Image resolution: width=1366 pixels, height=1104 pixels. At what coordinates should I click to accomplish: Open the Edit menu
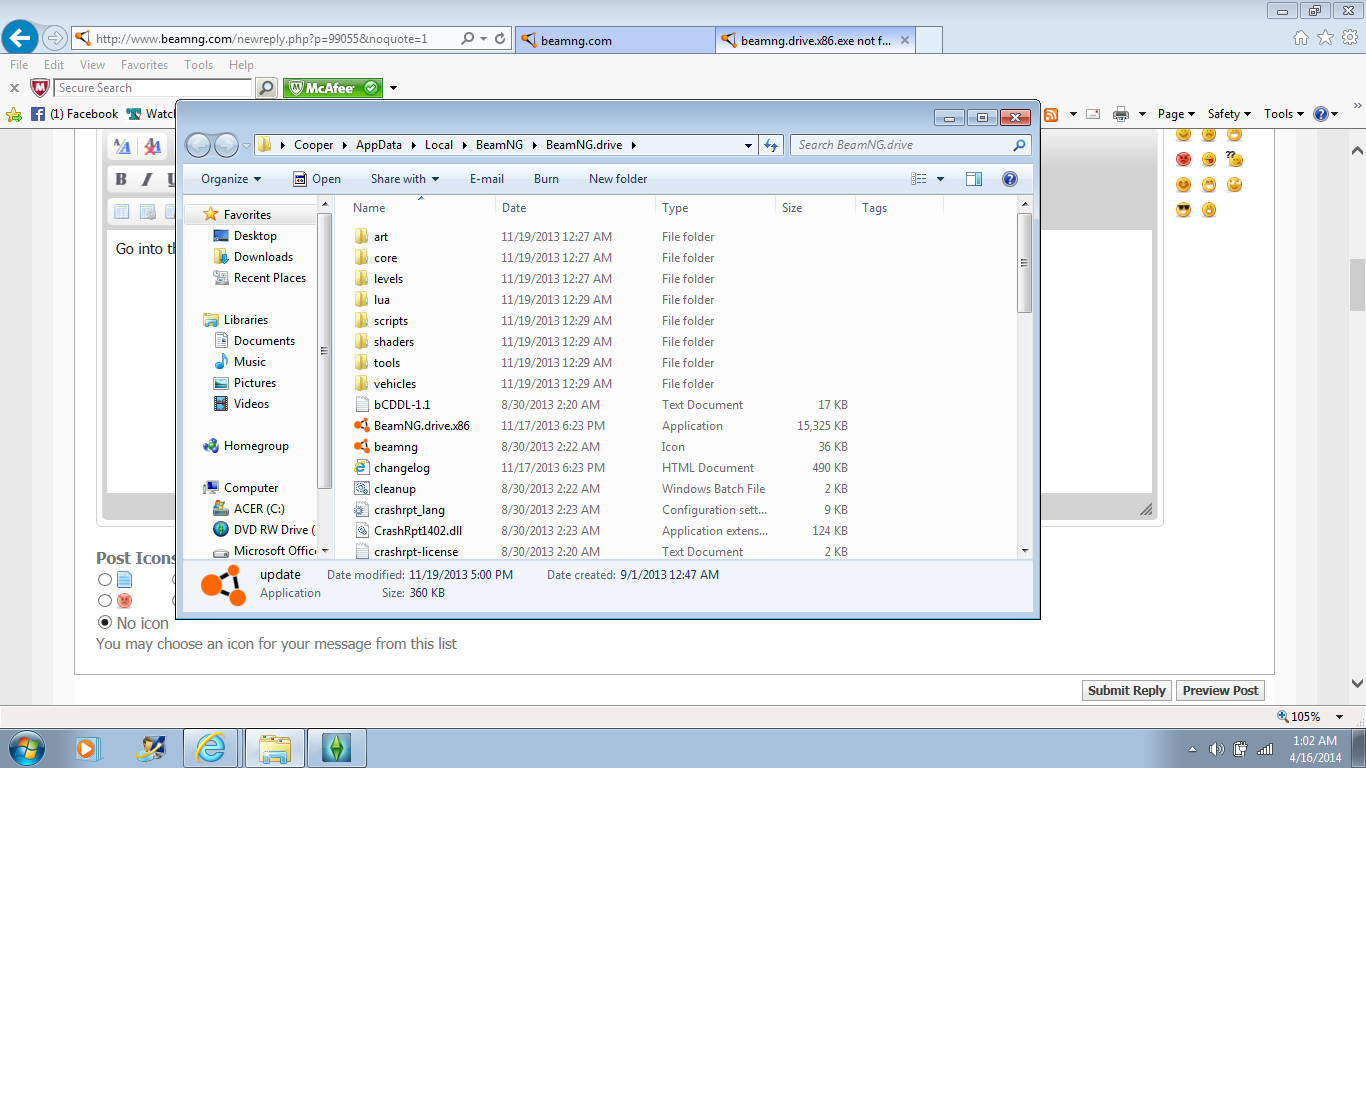[54, 65]
